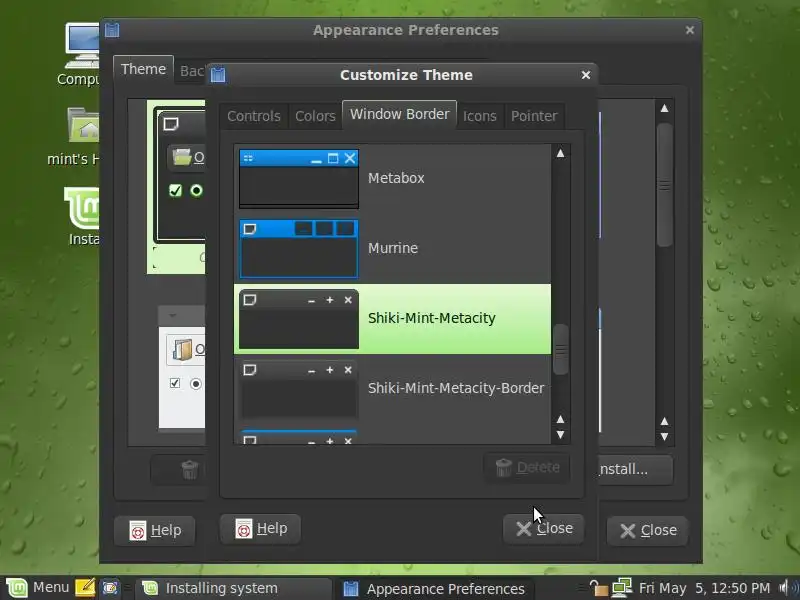The width and height of the screenshot is (800, 600).
Task: Click Install... button in Appearance Preferences
Action: click(x=635, y=469)
